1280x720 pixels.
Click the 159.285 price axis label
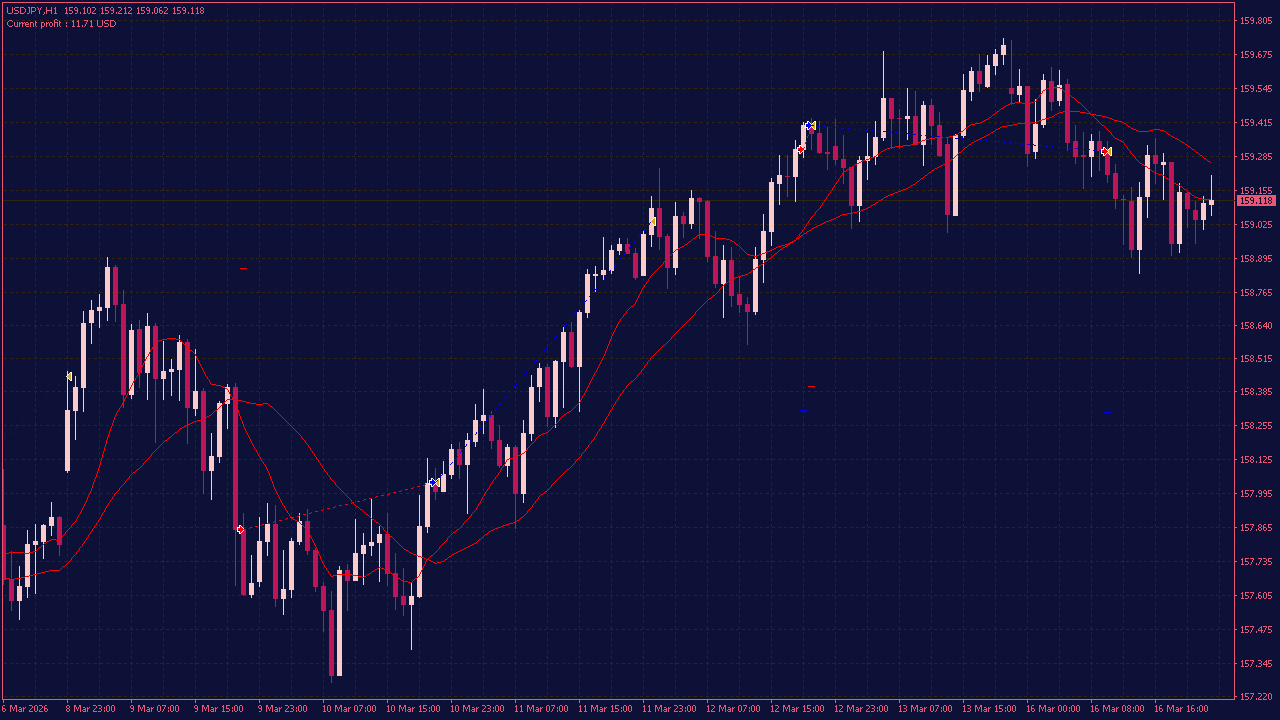(1256, 157)
